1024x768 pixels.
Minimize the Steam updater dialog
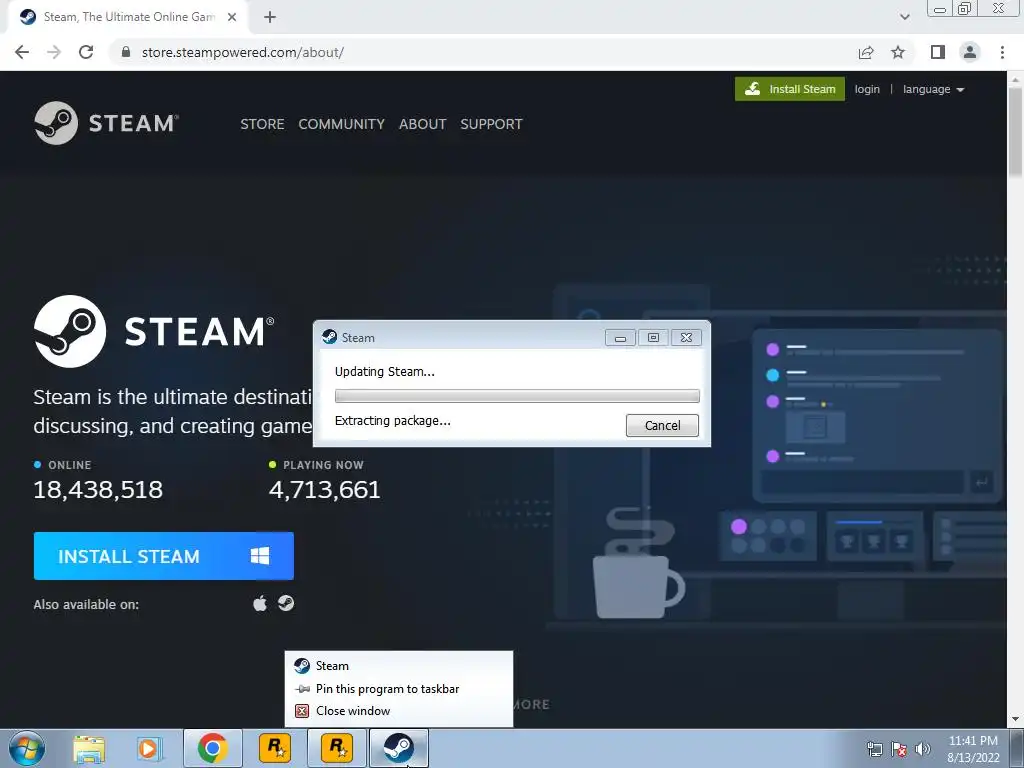click(x=620, y=338)
